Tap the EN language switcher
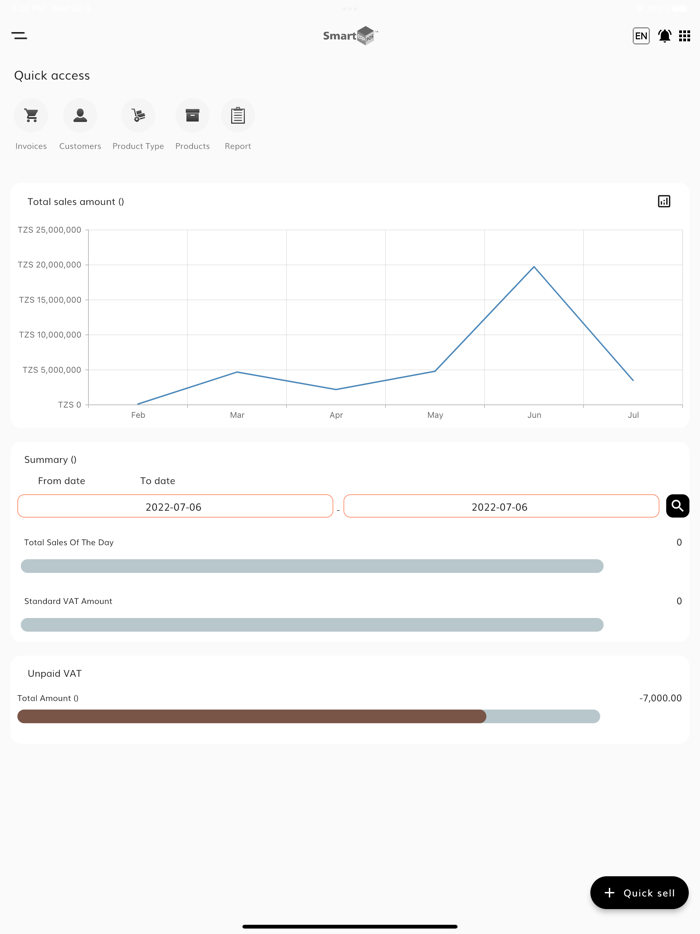The image size is (700, 934). (641, 36)
